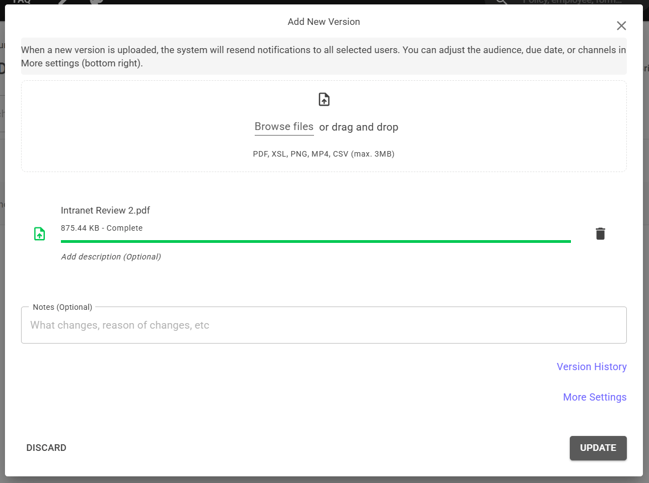Click the green file icon beside Intranet Review

click(40, 234)
